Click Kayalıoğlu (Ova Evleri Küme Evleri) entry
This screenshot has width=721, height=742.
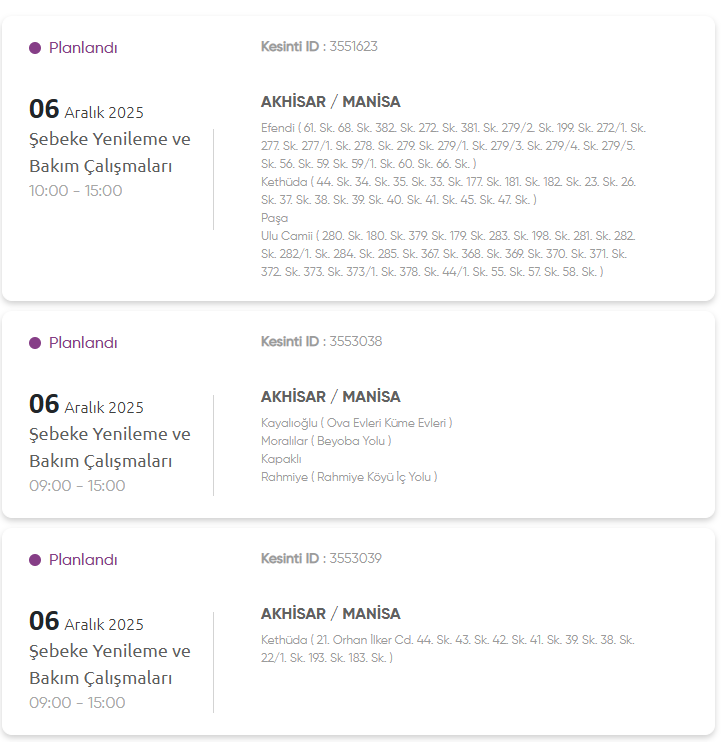pyautogui.click(x=356, y=423)
